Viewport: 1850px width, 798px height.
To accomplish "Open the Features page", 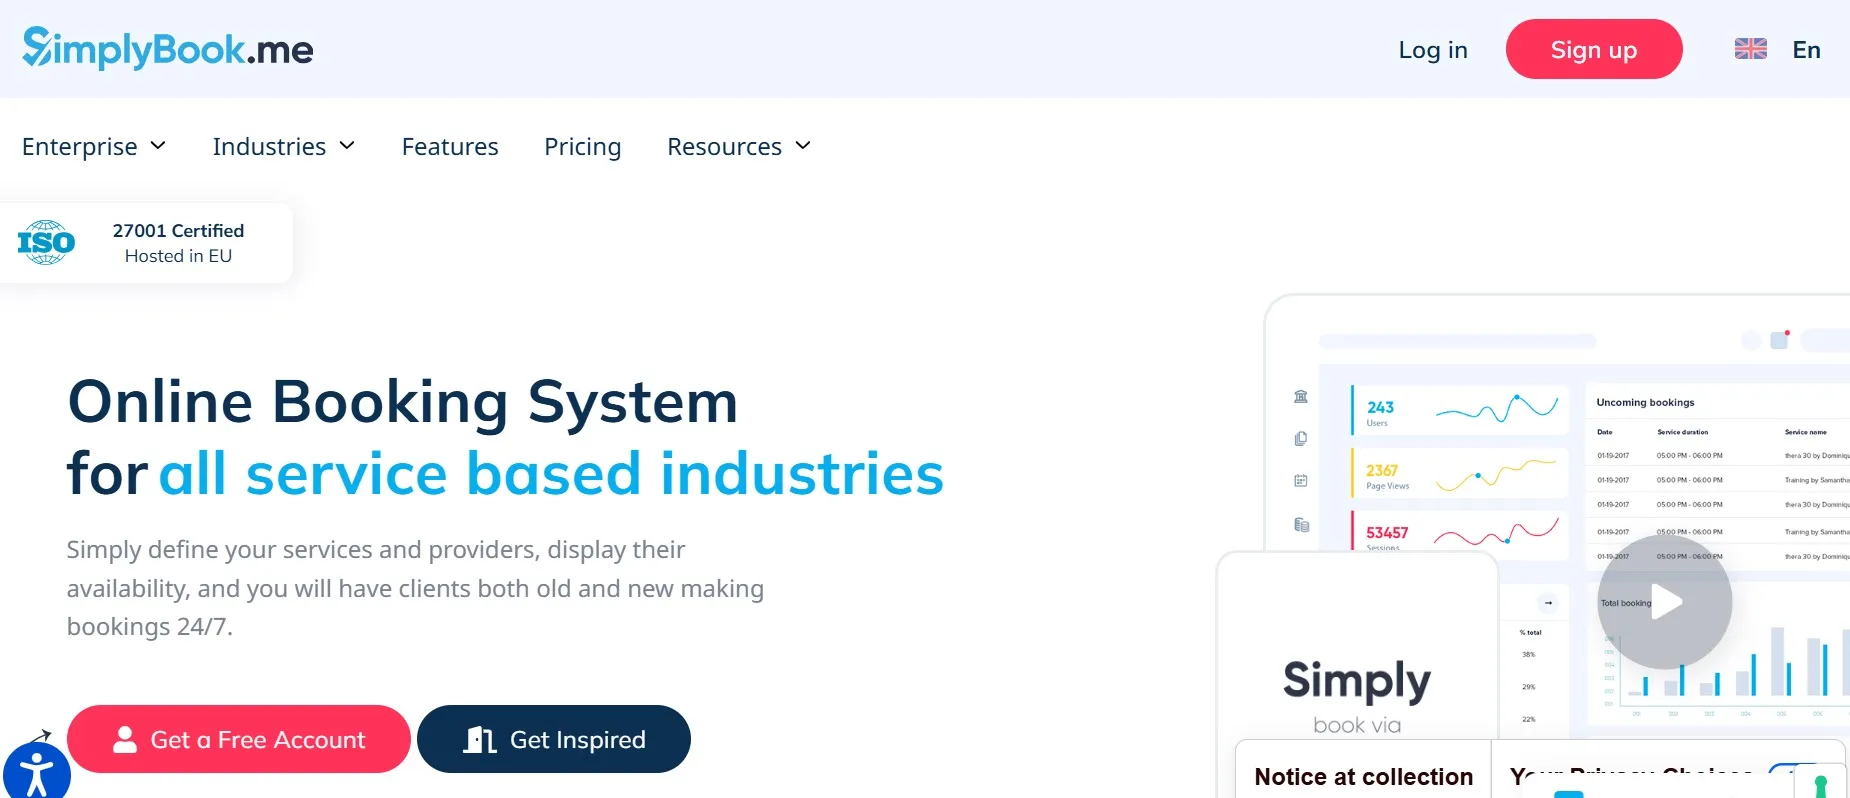I will (x=450, y=147).
